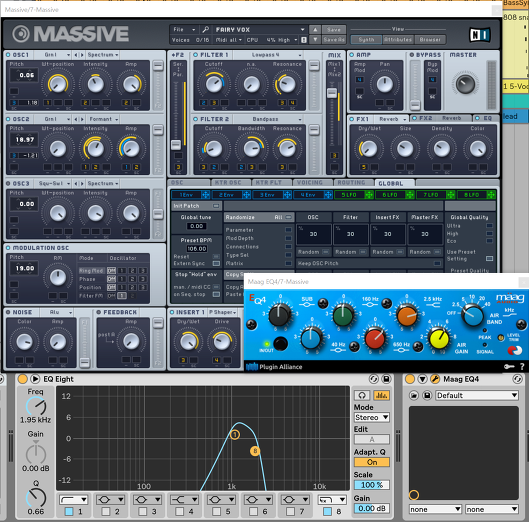
Task: Switch to the VOICING tab
Action: (x=310, y=183)
